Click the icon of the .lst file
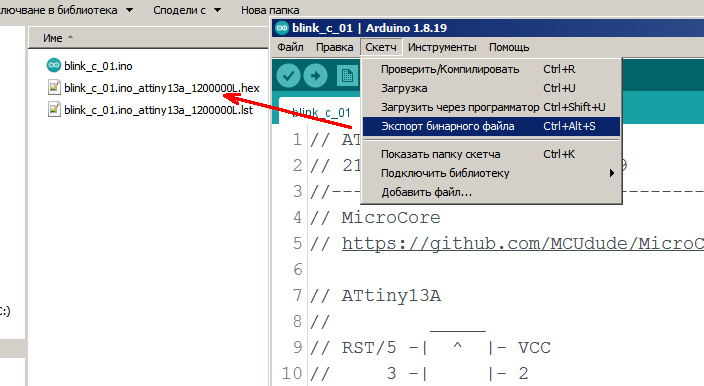704x386 pixels. (x=54, y=110)
